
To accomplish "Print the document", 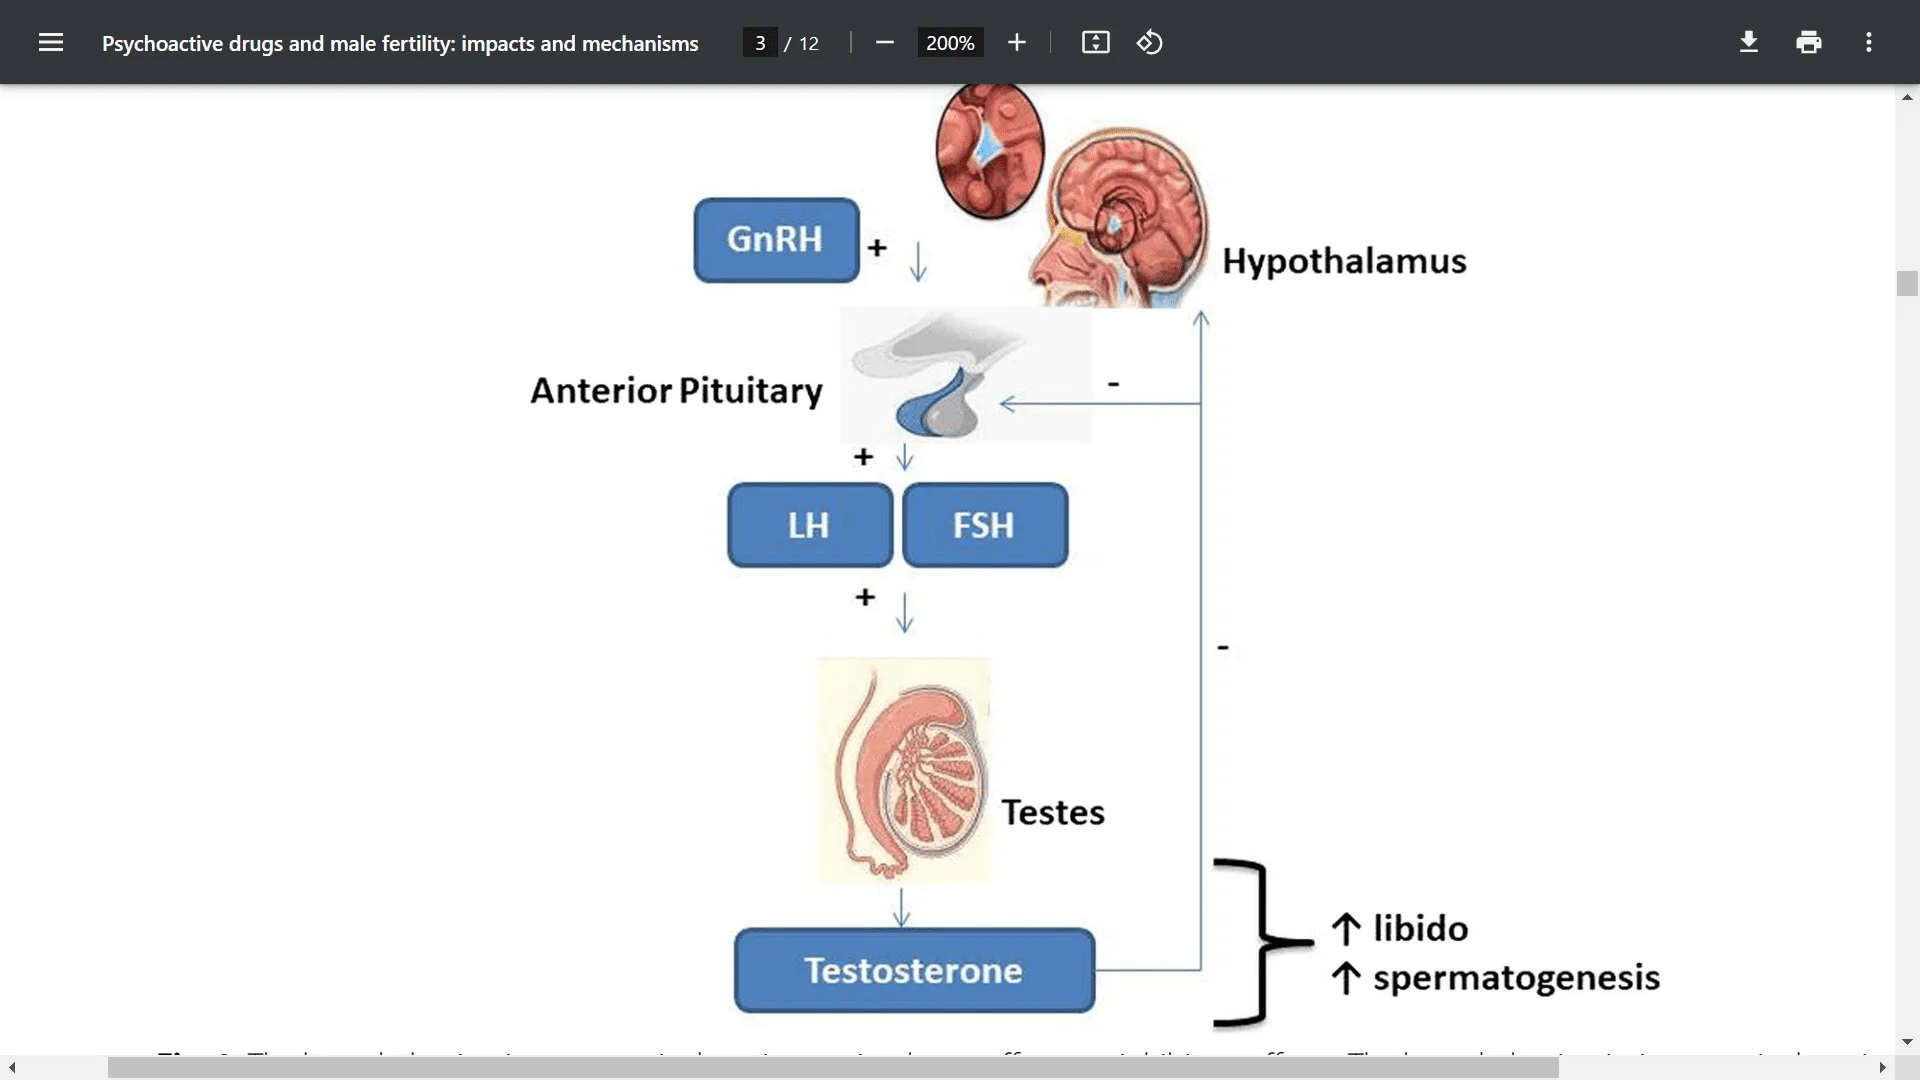I will [1809, 42].
